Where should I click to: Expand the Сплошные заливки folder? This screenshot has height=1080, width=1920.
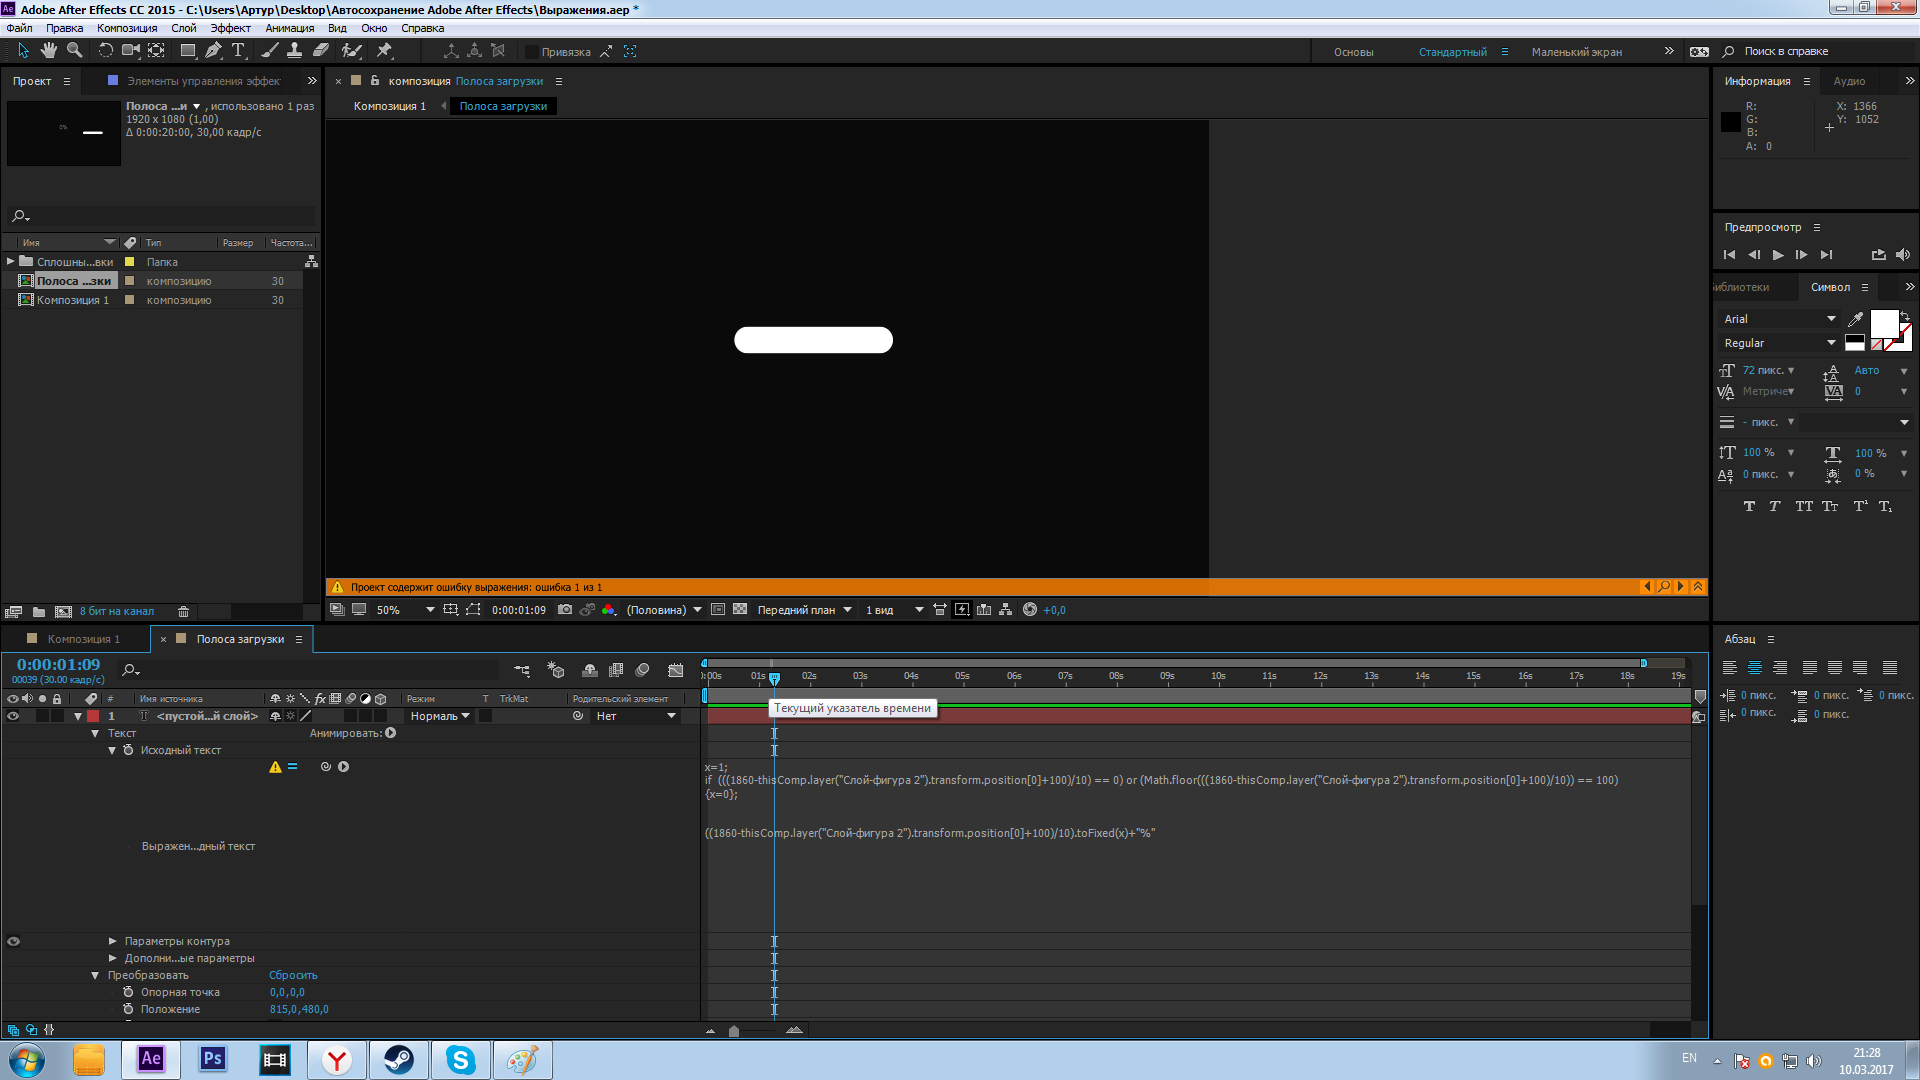(x=11, y=262)
